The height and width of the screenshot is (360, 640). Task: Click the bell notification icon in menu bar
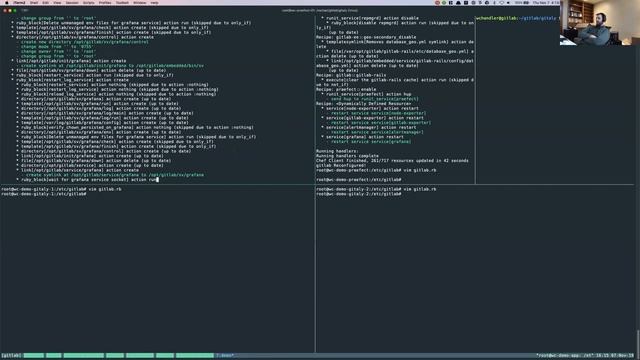tap(458, 2)
